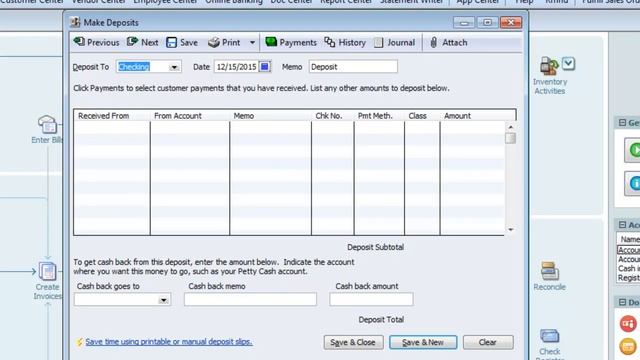Expand Cash back goes to dropdown
640x360 pixels.
click(163, 300)
